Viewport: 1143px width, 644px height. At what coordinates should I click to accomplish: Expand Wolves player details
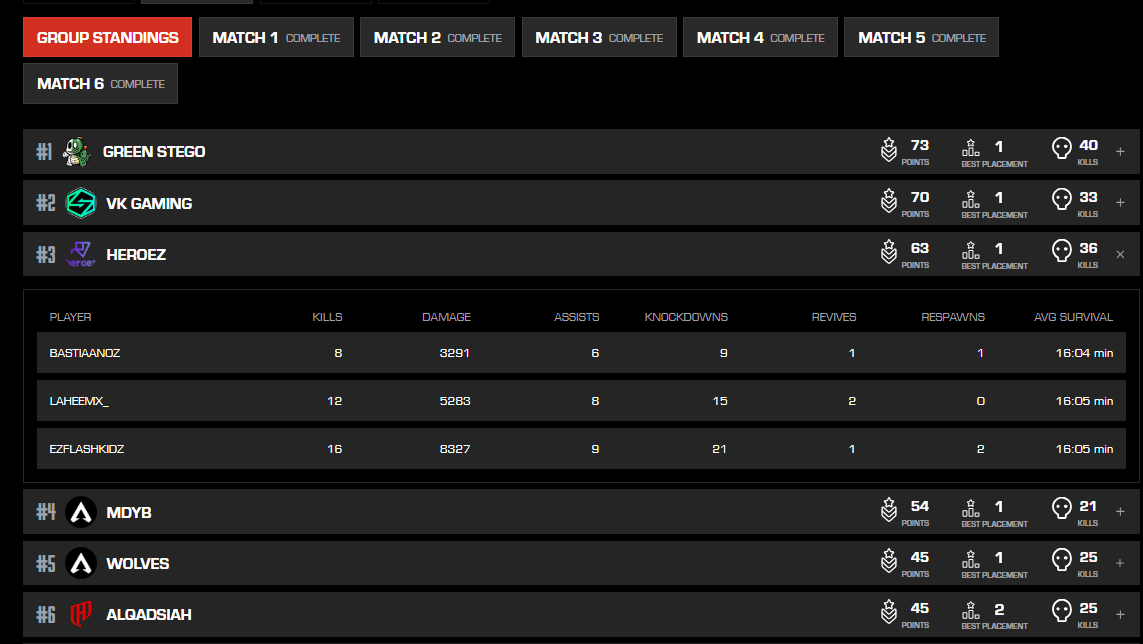pos(1120,563)
